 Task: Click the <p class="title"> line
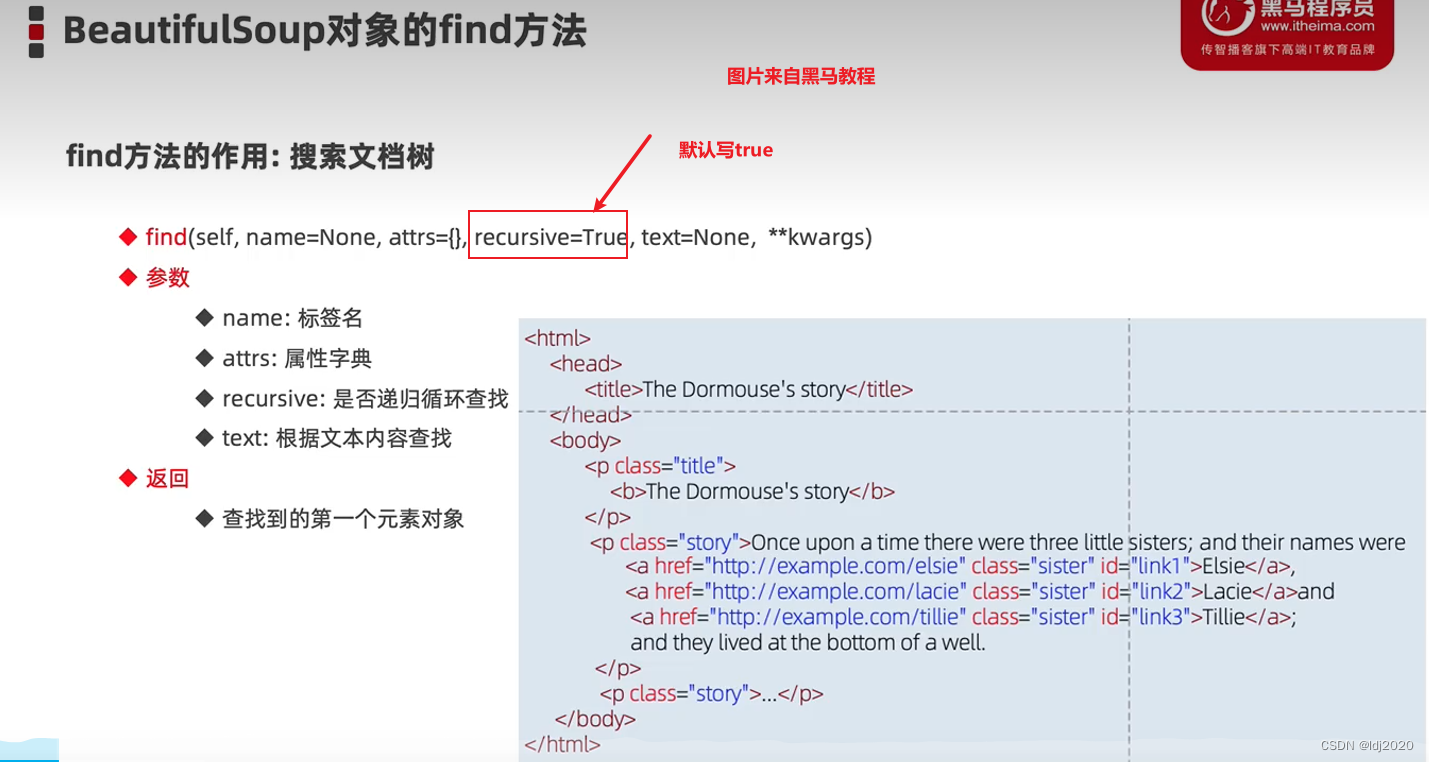660,465
